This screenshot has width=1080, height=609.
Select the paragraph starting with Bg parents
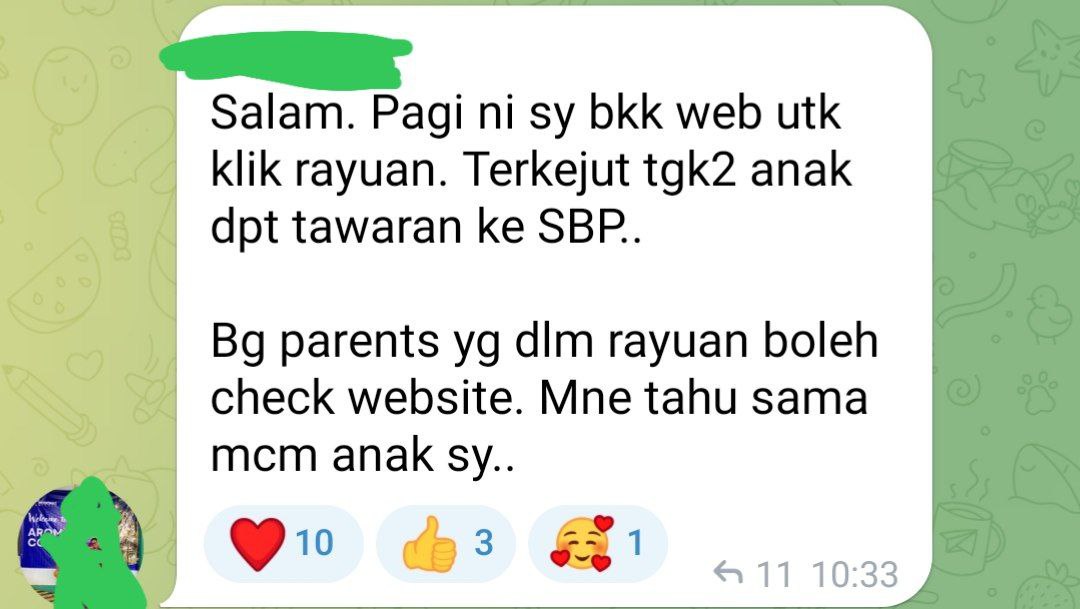tap(544, 398)
